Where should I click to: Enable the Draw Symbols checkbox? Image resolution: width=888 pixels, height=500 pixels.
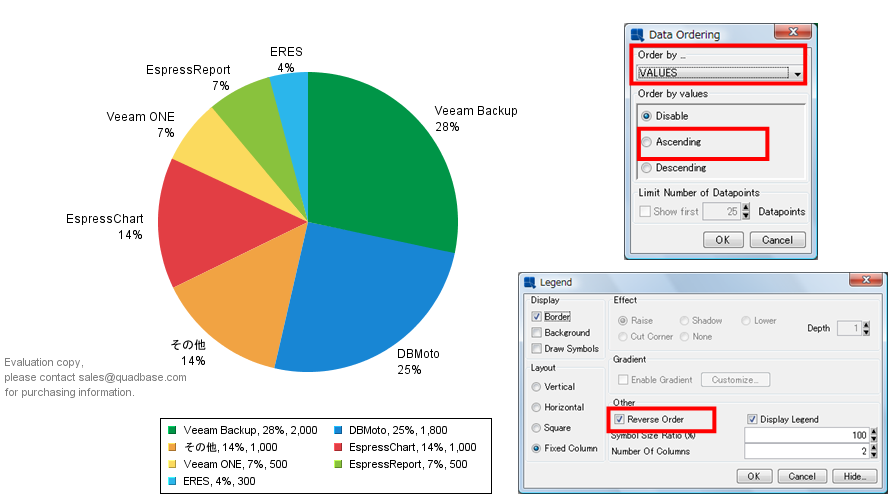tap(536, 349)
